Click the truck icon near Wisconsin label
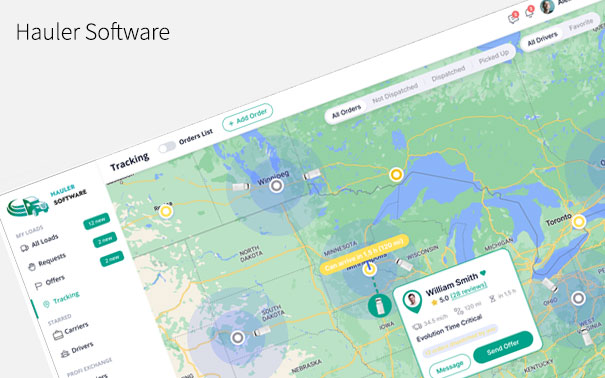 (x=404, y=265)
